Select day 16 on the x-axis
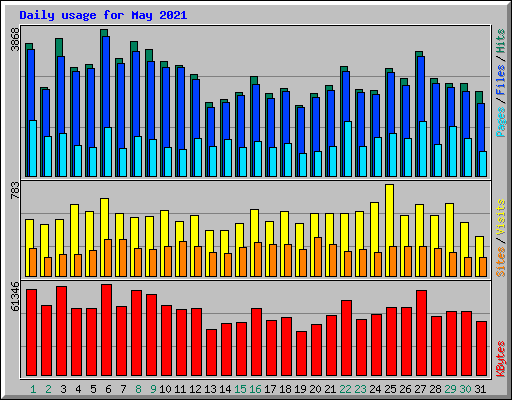Image resolution: width=512 pixels, height=400 pixels. tap(255, 389)
